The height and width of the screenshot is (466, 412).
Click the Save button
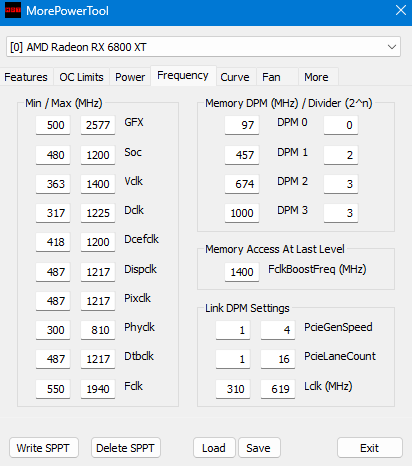259,448
